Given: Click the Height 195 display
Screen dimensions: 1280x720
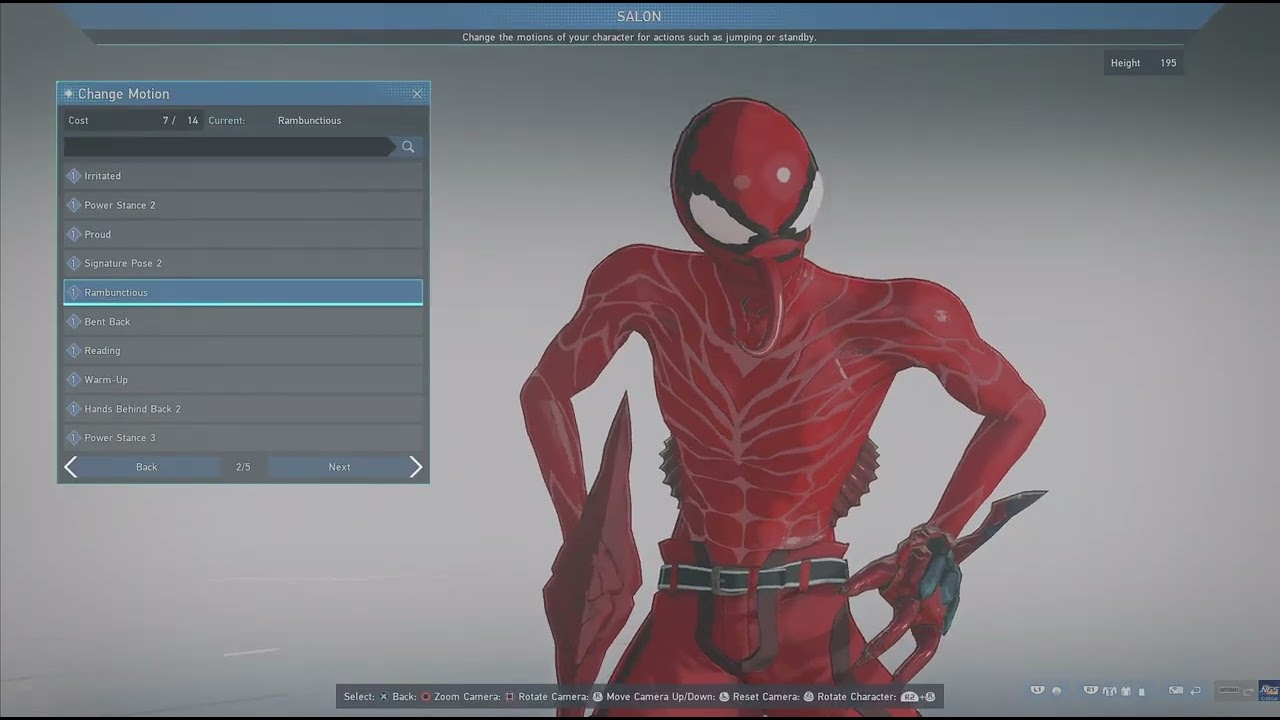Looking at the screenshot, I should pyautogui.click(x=1143, y=63).
